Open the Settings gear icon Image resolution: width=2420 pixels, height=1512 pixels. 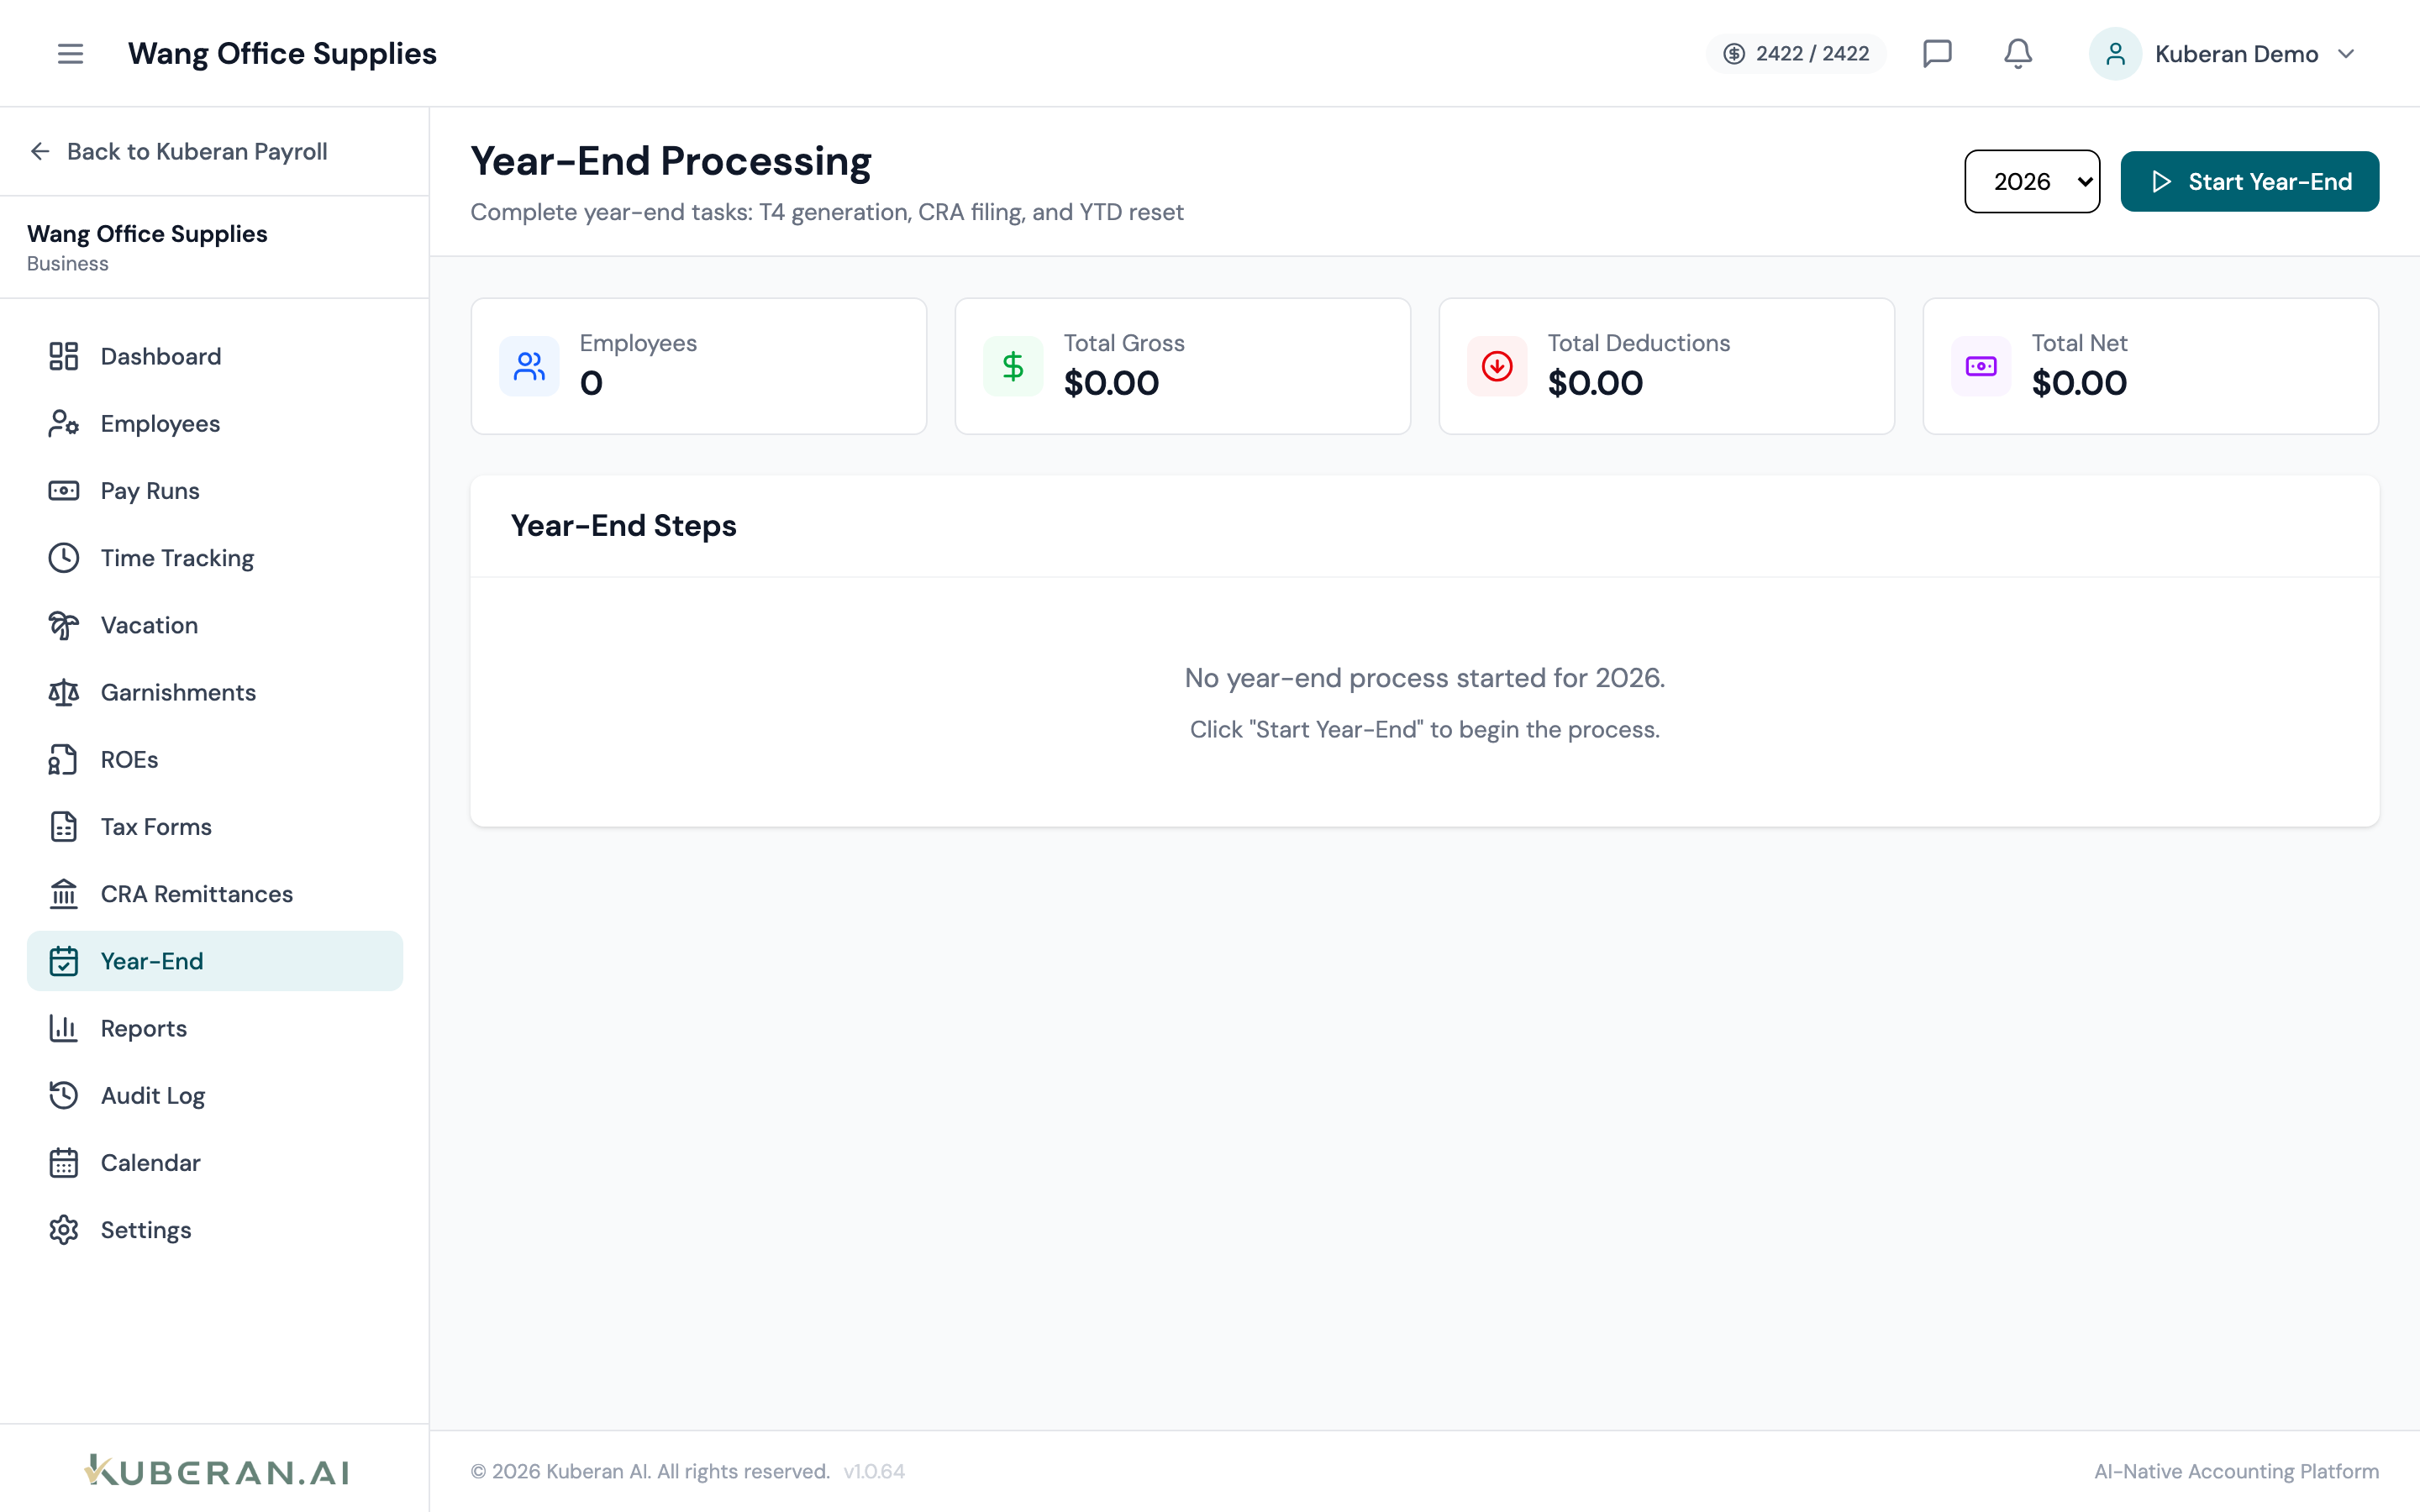pos(64,1230)
